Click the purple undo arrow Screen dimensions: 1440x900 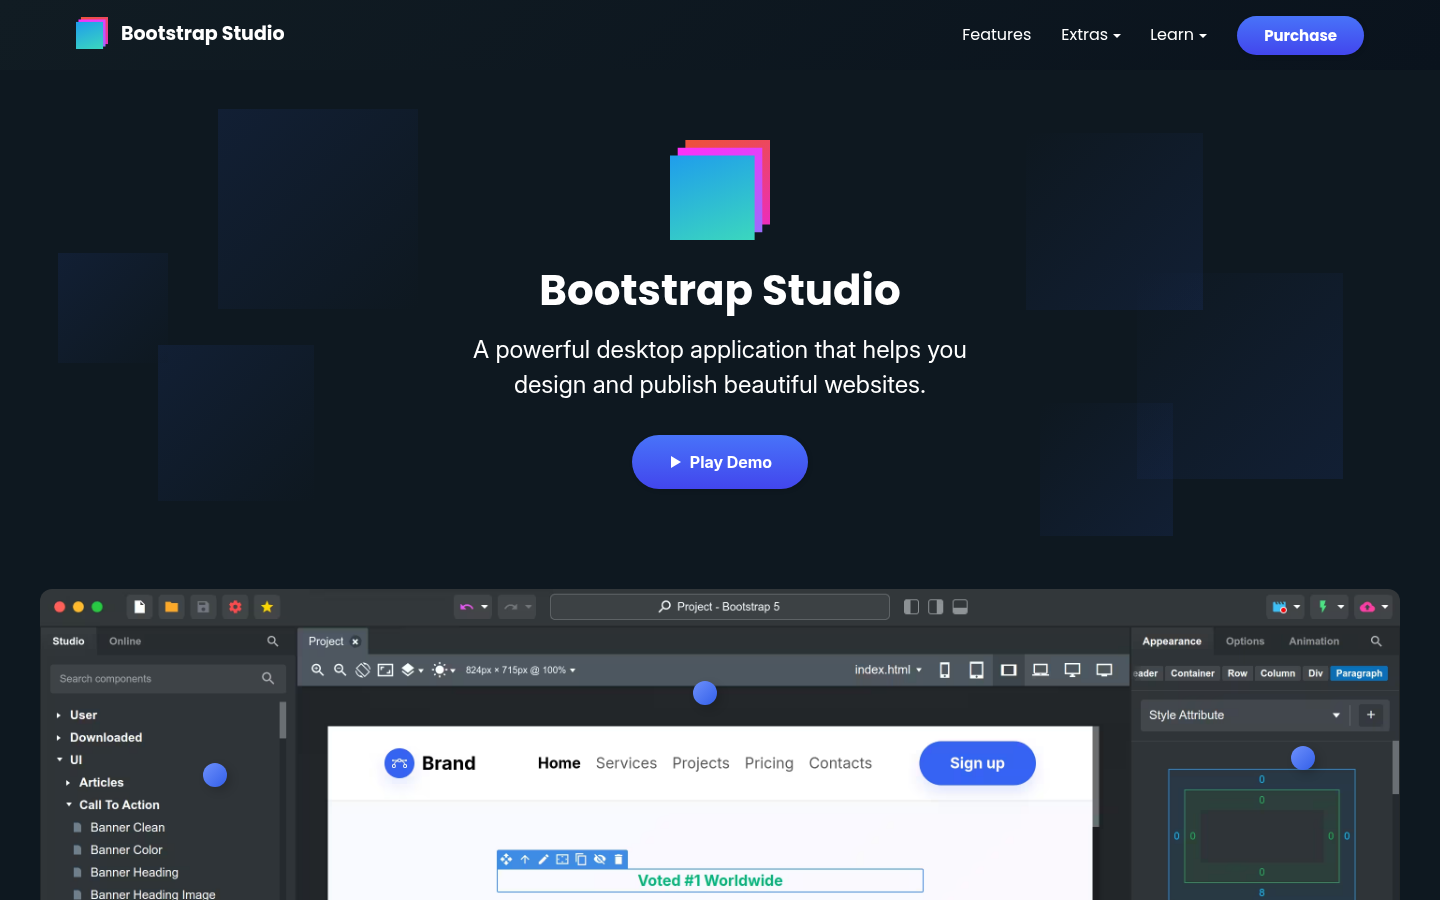[x=466, y=607]
